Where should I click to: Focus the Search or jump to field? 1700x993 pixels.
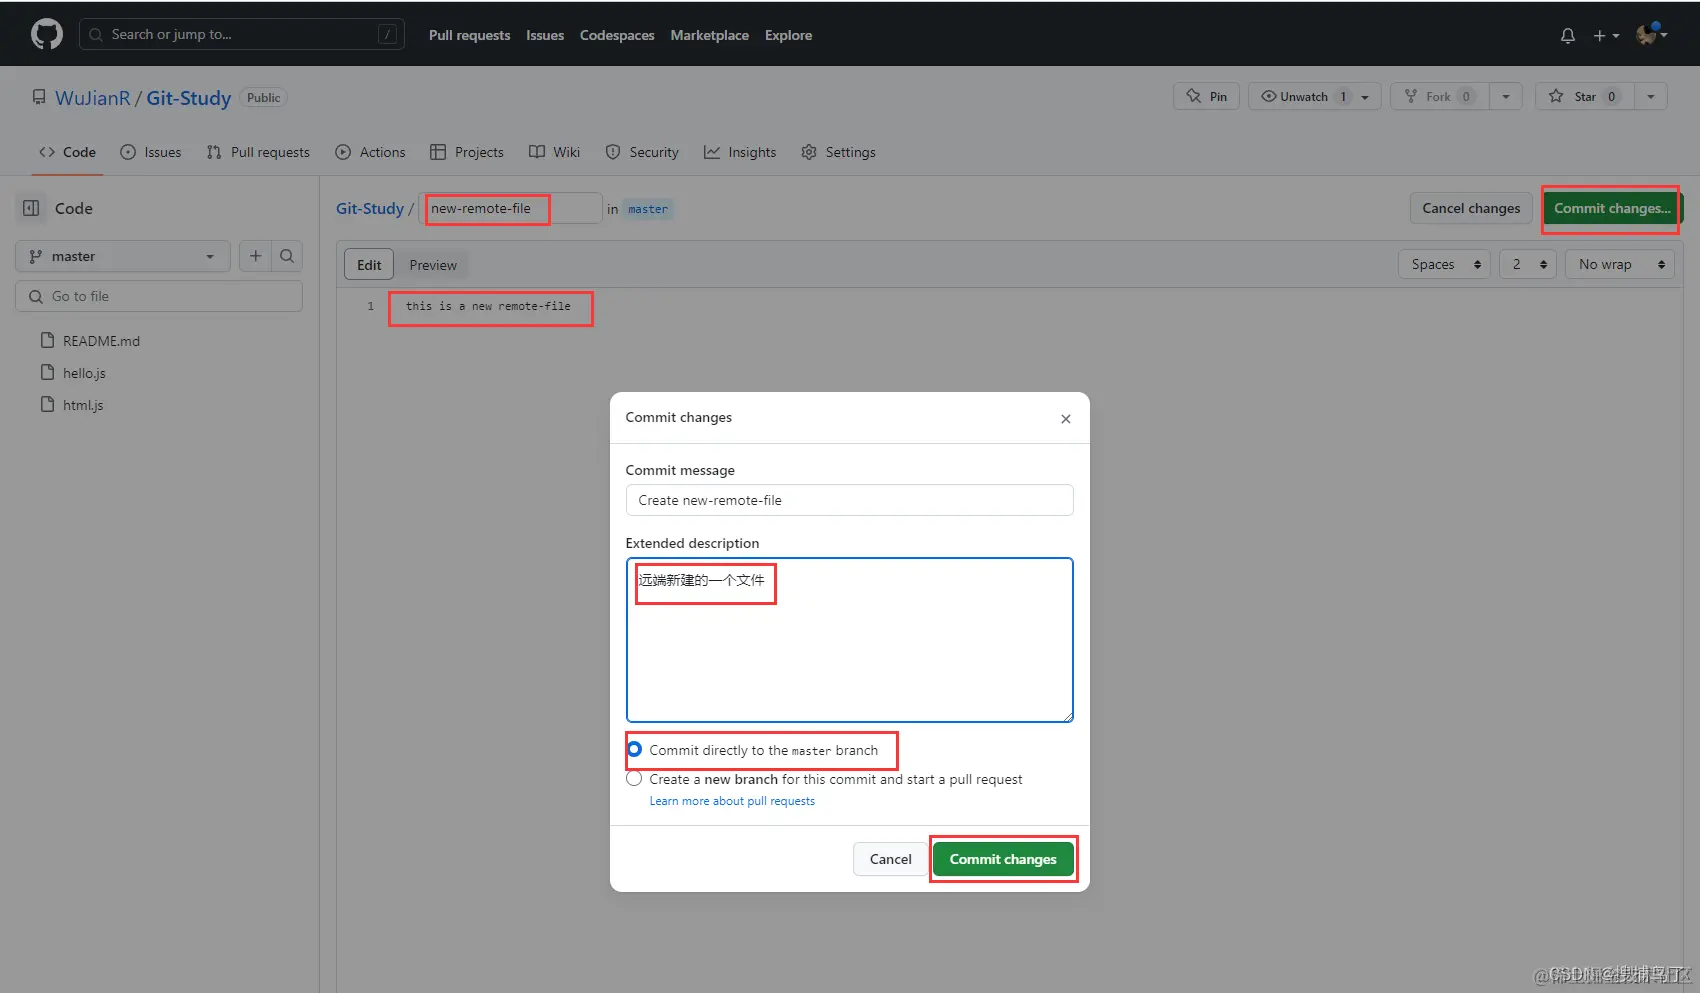click(242, 34)
